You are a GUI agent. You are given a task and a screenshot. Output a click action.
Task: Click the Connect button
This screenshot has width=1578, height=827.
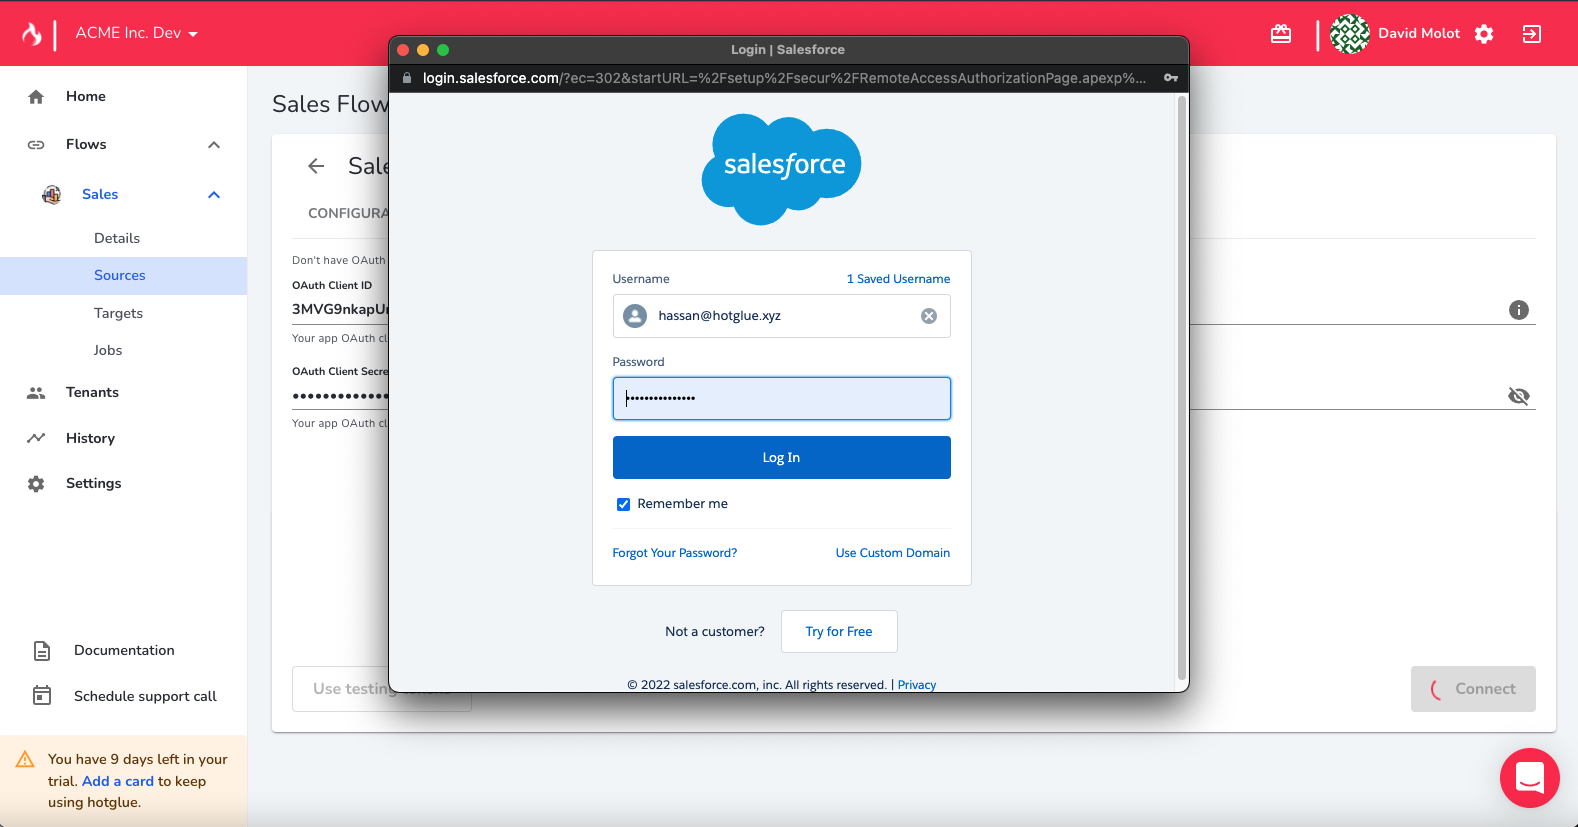(x=1473, y=689)
